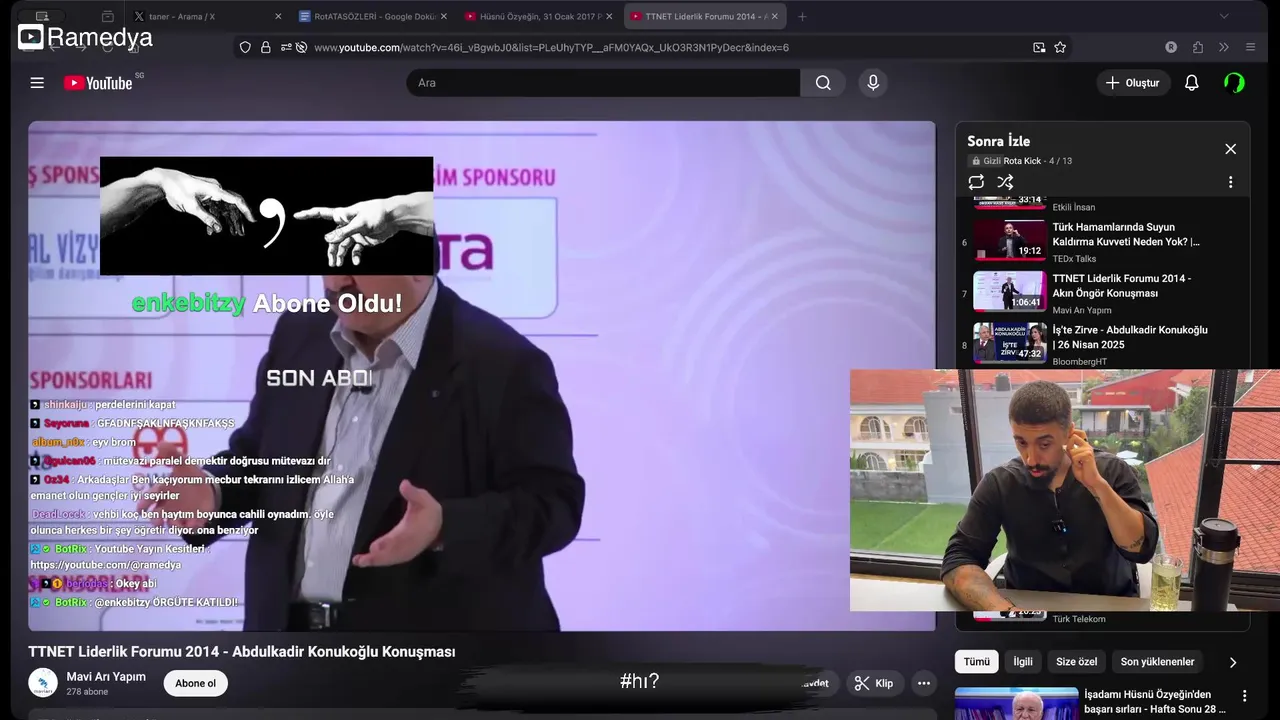
Task: Show more filter chips with right arrow
Action: point(1232,662)
